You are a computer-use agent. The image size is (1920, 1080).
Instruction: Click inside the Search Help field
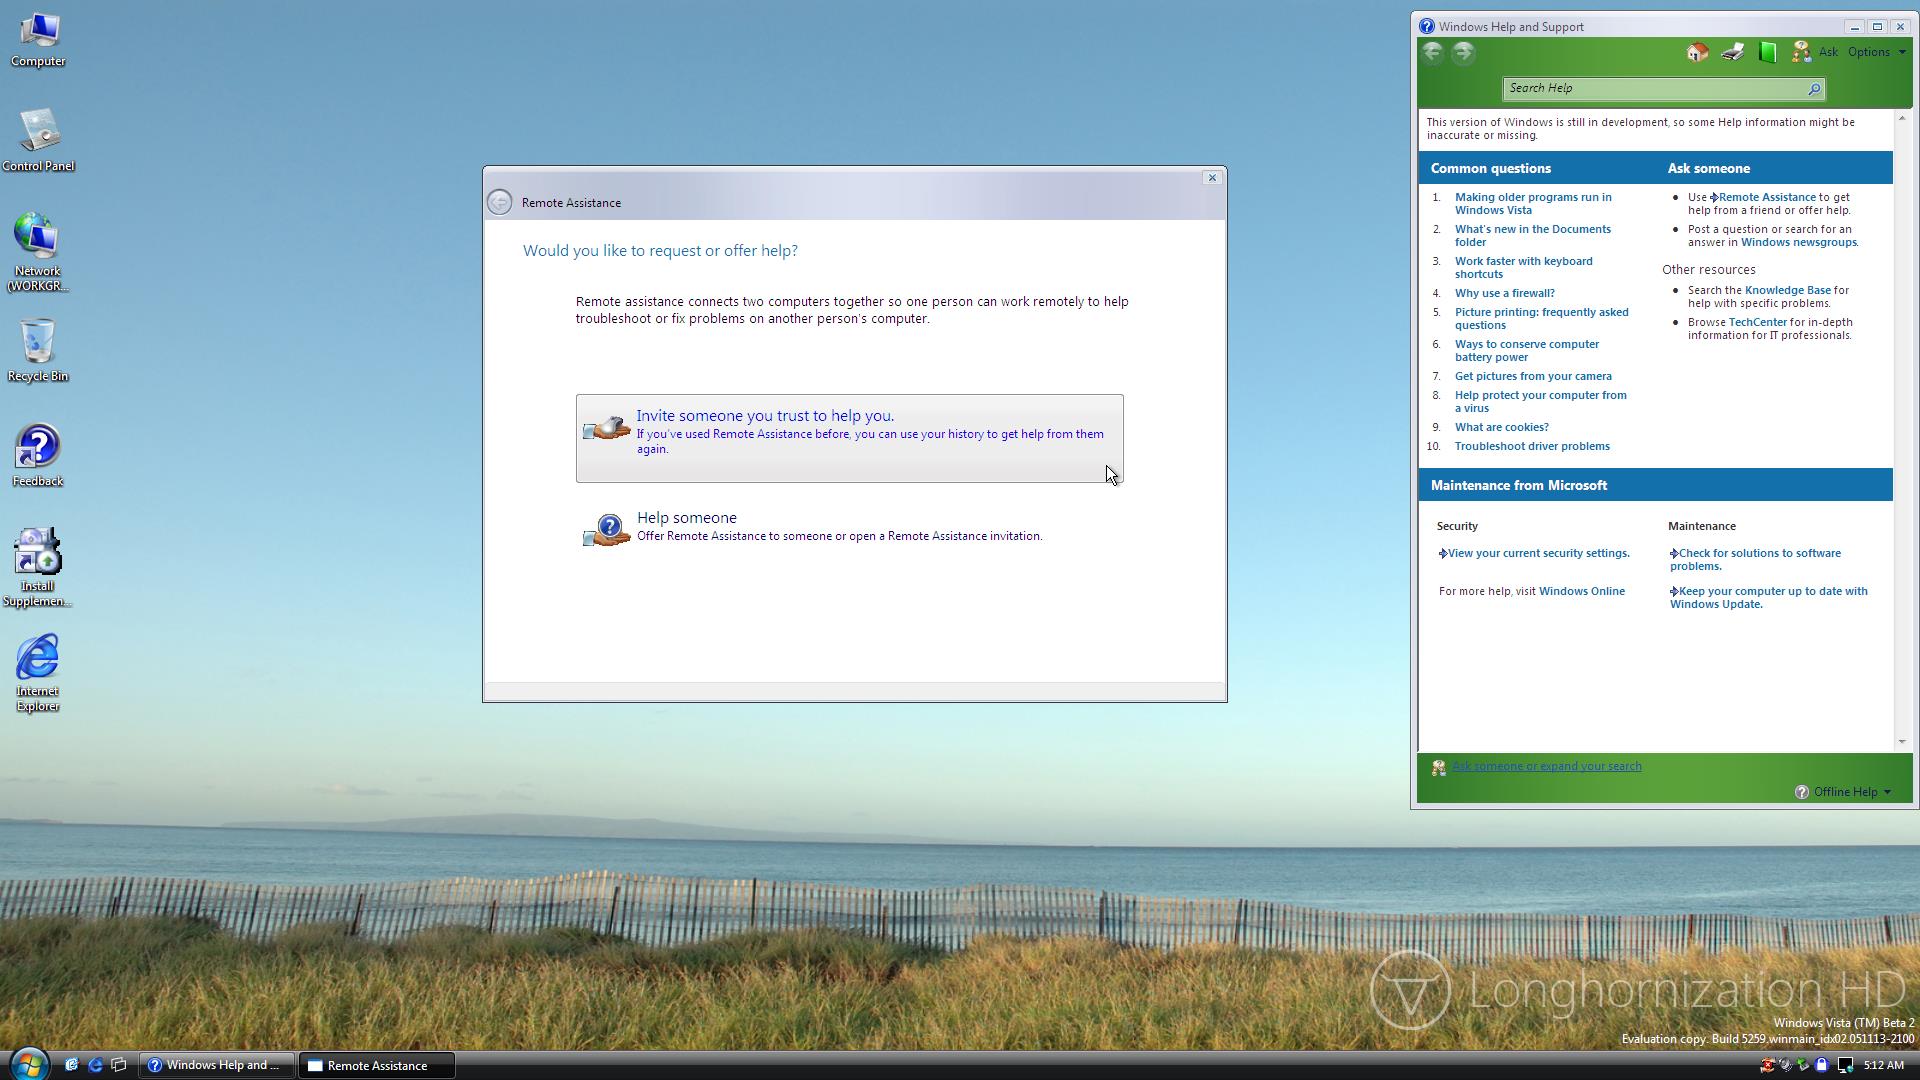tap(1650, 89)
